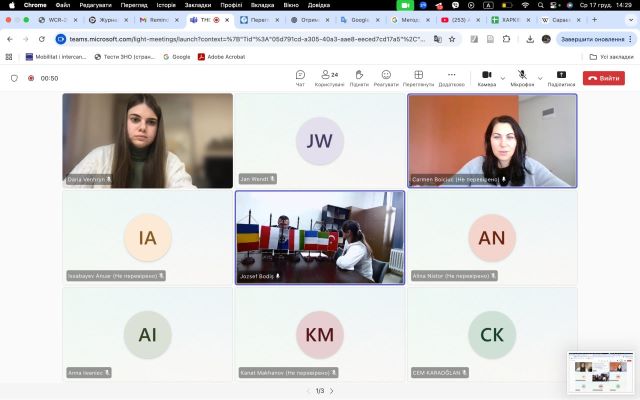Screen dimensions: 640x400
Task: Leave the meeting with red Вийти button
Action: pos(604,77)
